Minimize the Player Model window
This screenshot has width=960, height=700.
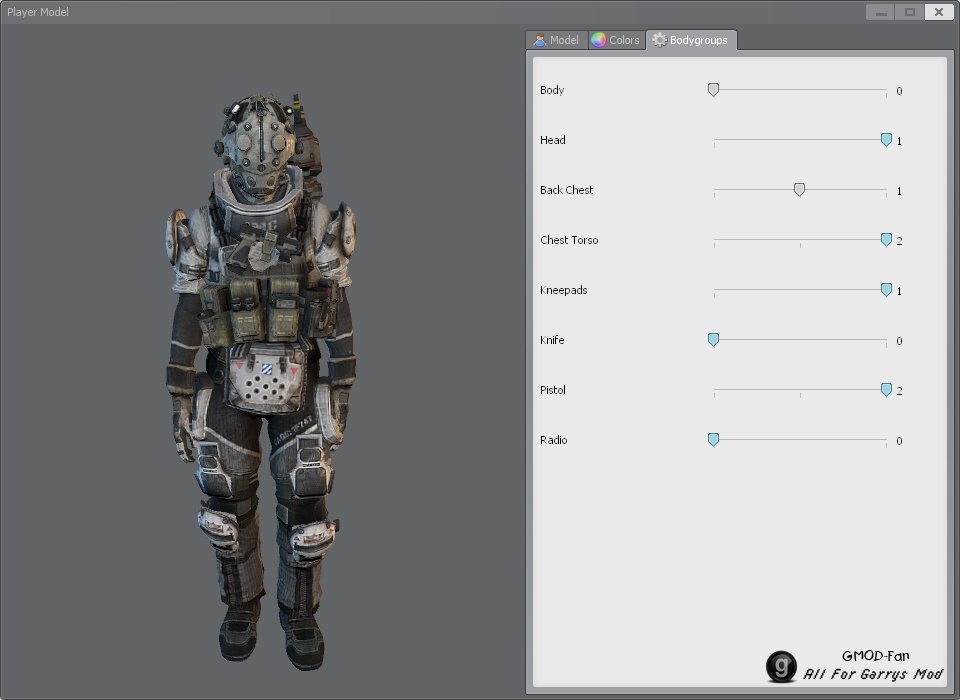[x=880, y=12]
